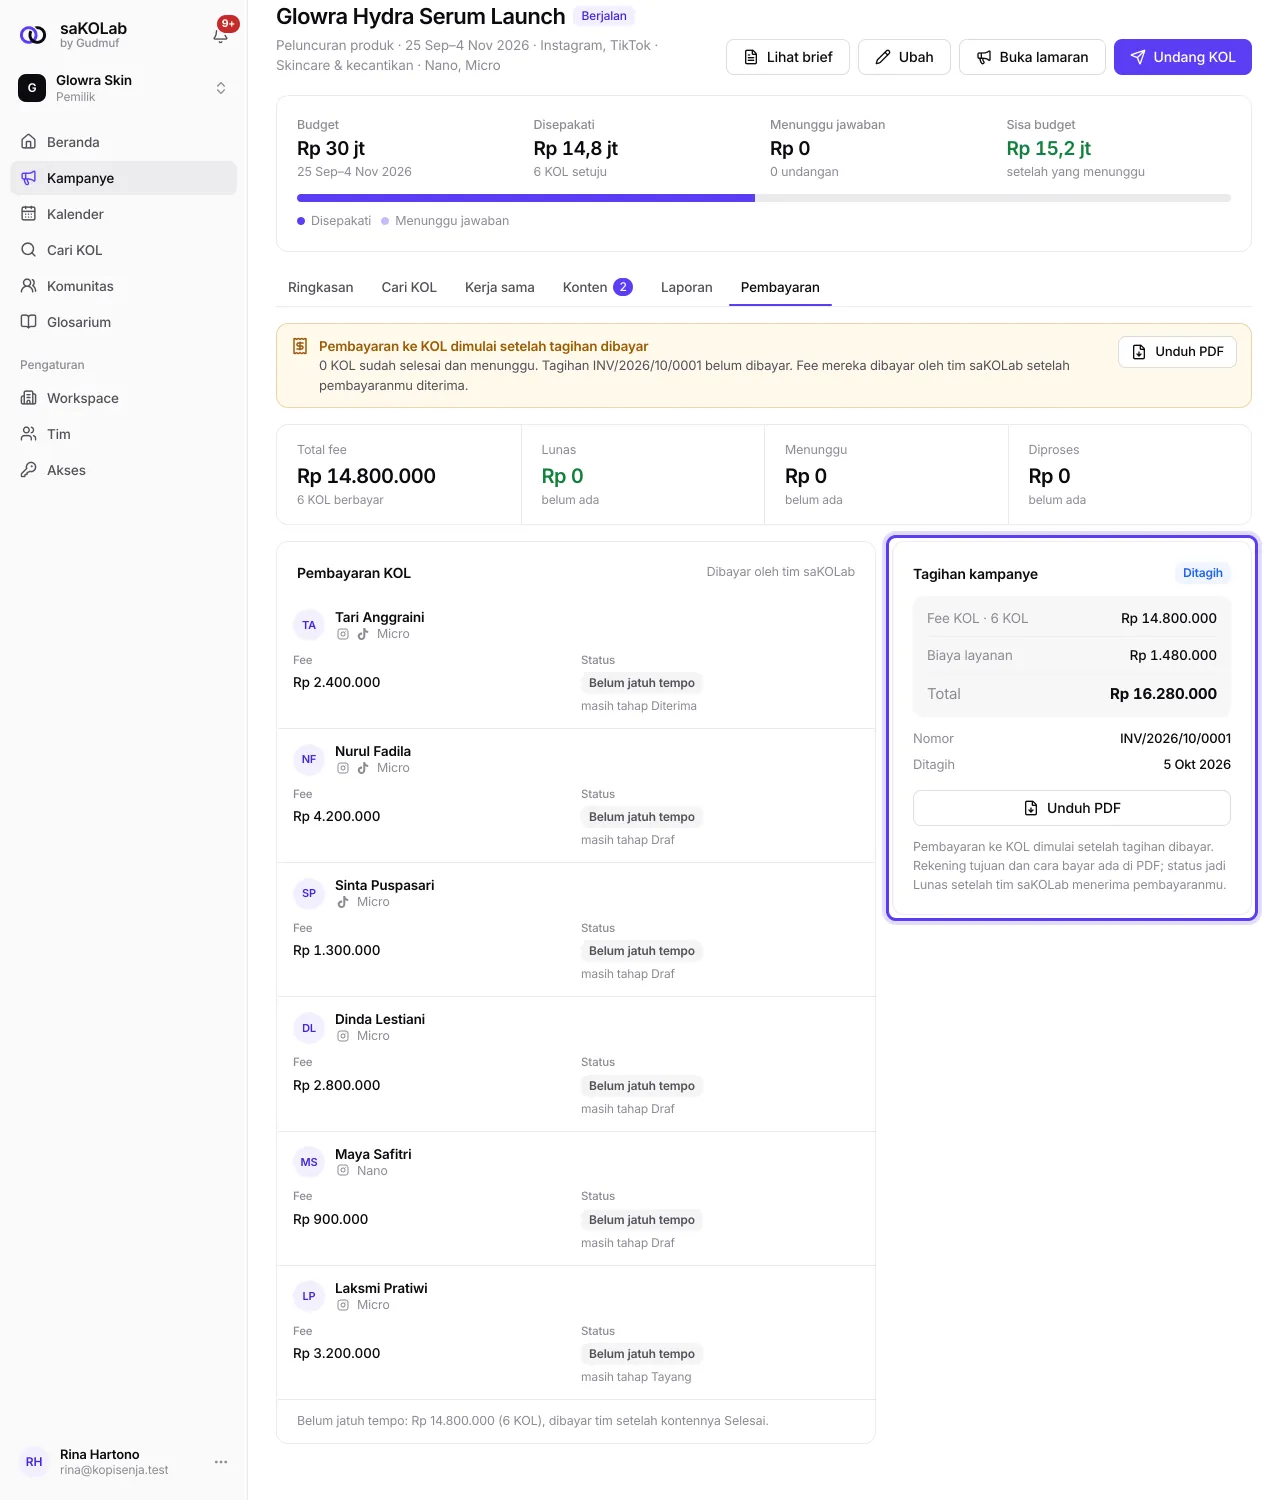Select the Pembayaran tab
This screenshot has width=1280, height=1500.
point(780,287)
